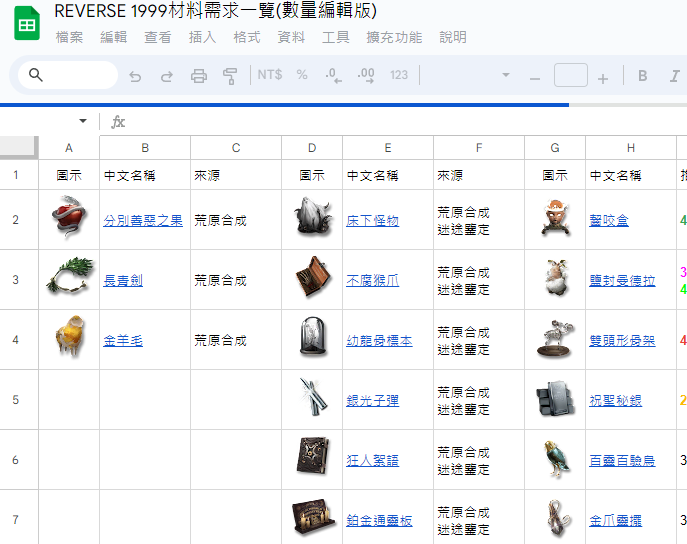
Task: Click the decrease decimal places icon
Action: [x=334, y=75]
